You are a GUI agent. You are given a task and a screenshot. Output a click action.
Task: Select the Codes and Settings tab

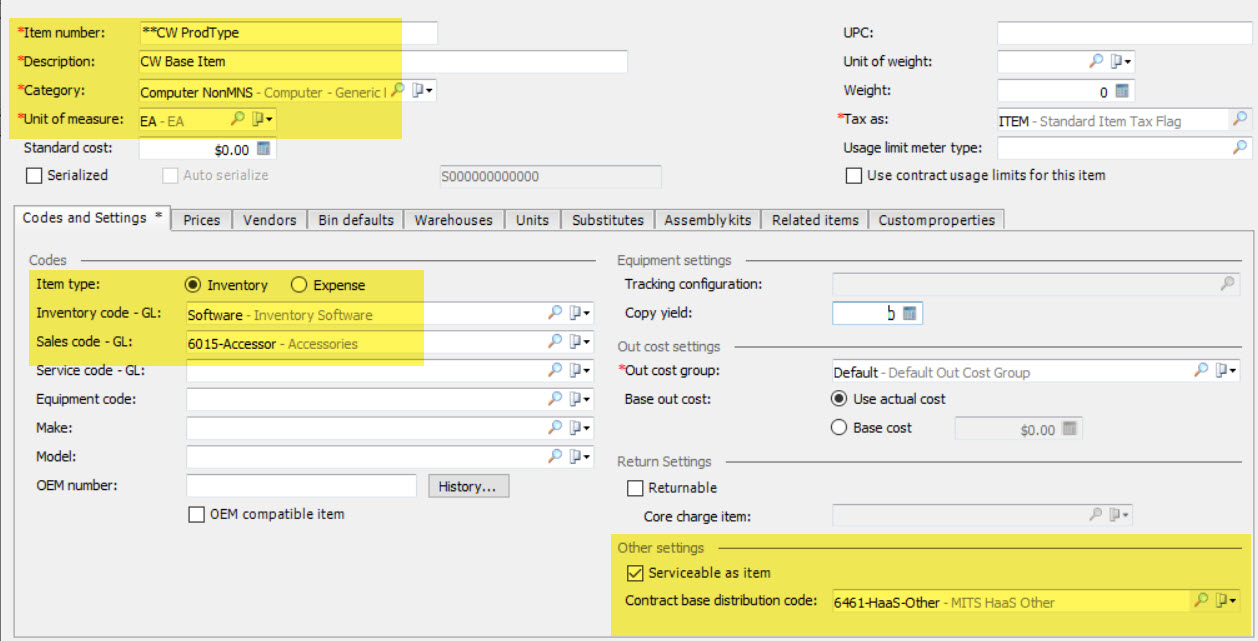click(92, 218)
